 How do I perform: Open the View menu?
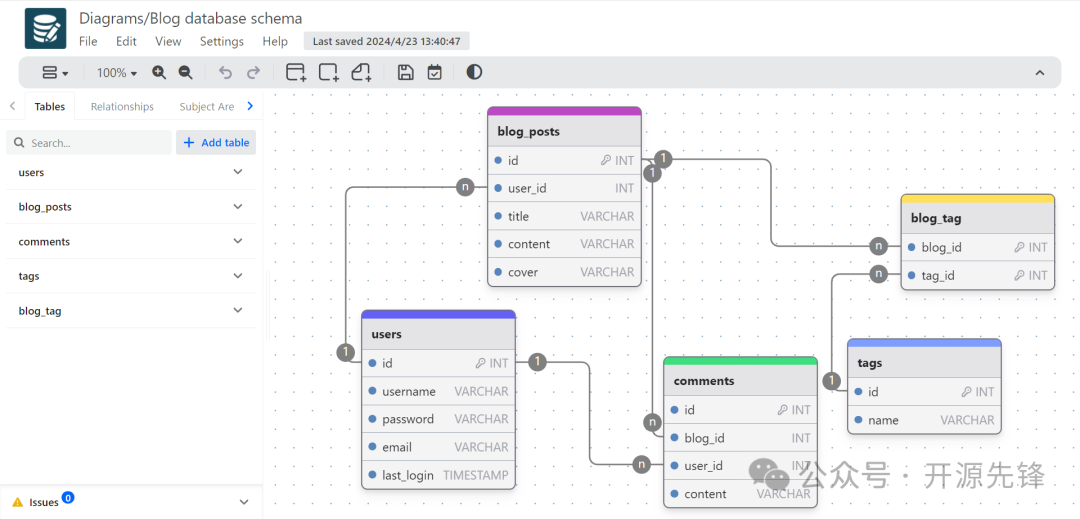tap(168, 41)
